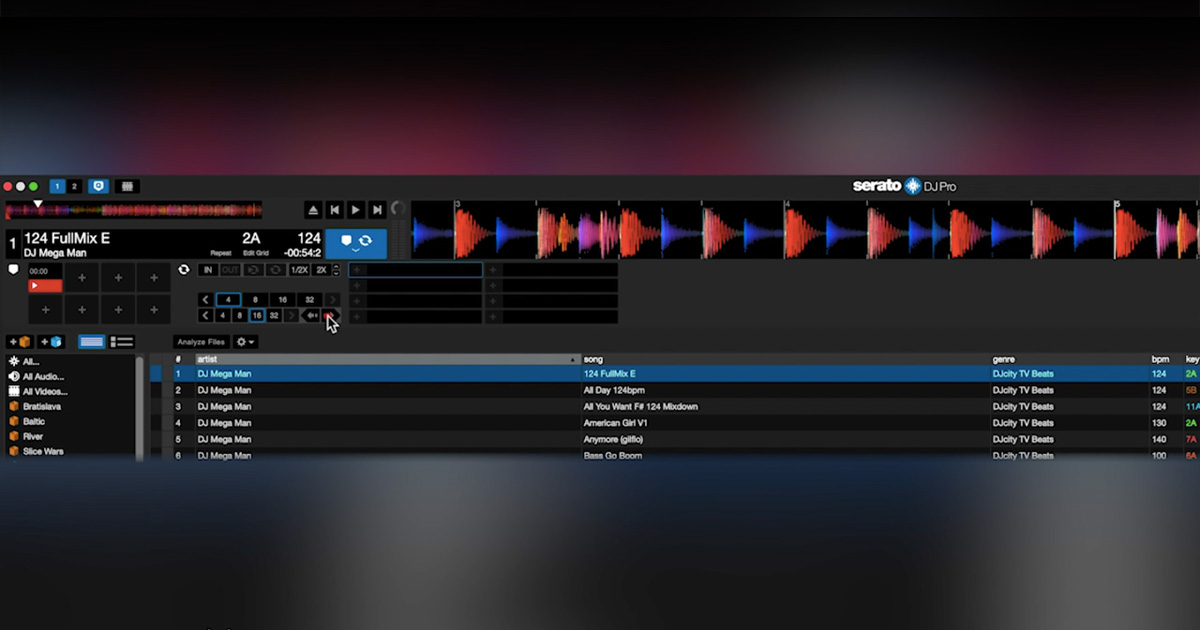Create a smart crate with the blue crate icon
1200x630 pixels.
tap(51, 342)
